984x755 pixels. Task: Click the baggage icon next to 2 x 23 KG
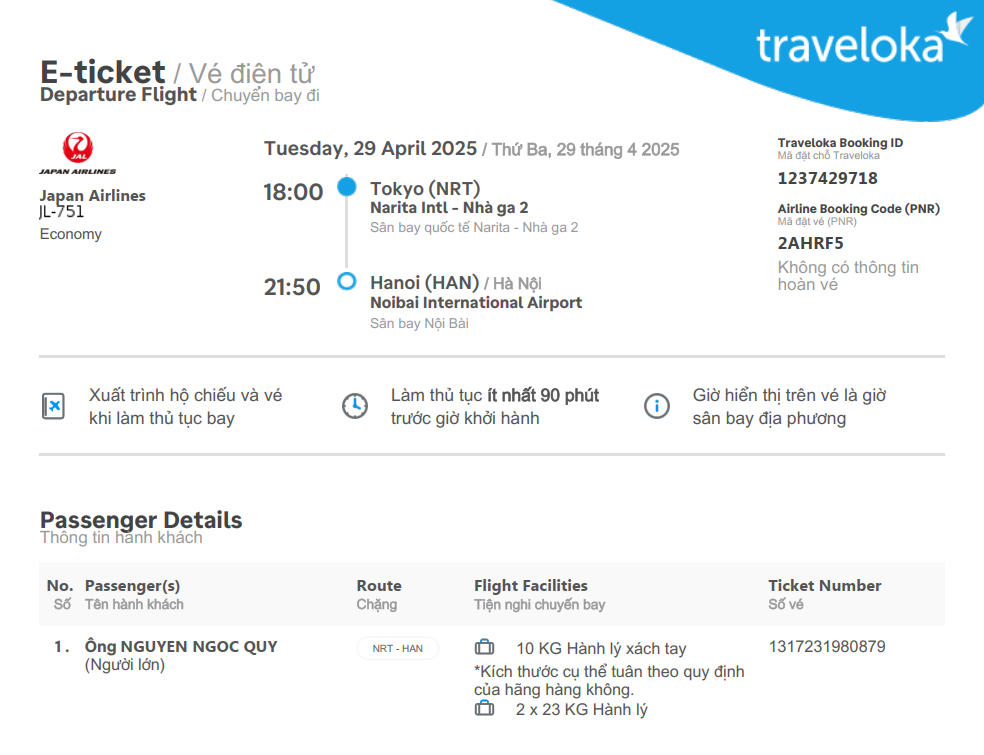(x=485, y=709)
